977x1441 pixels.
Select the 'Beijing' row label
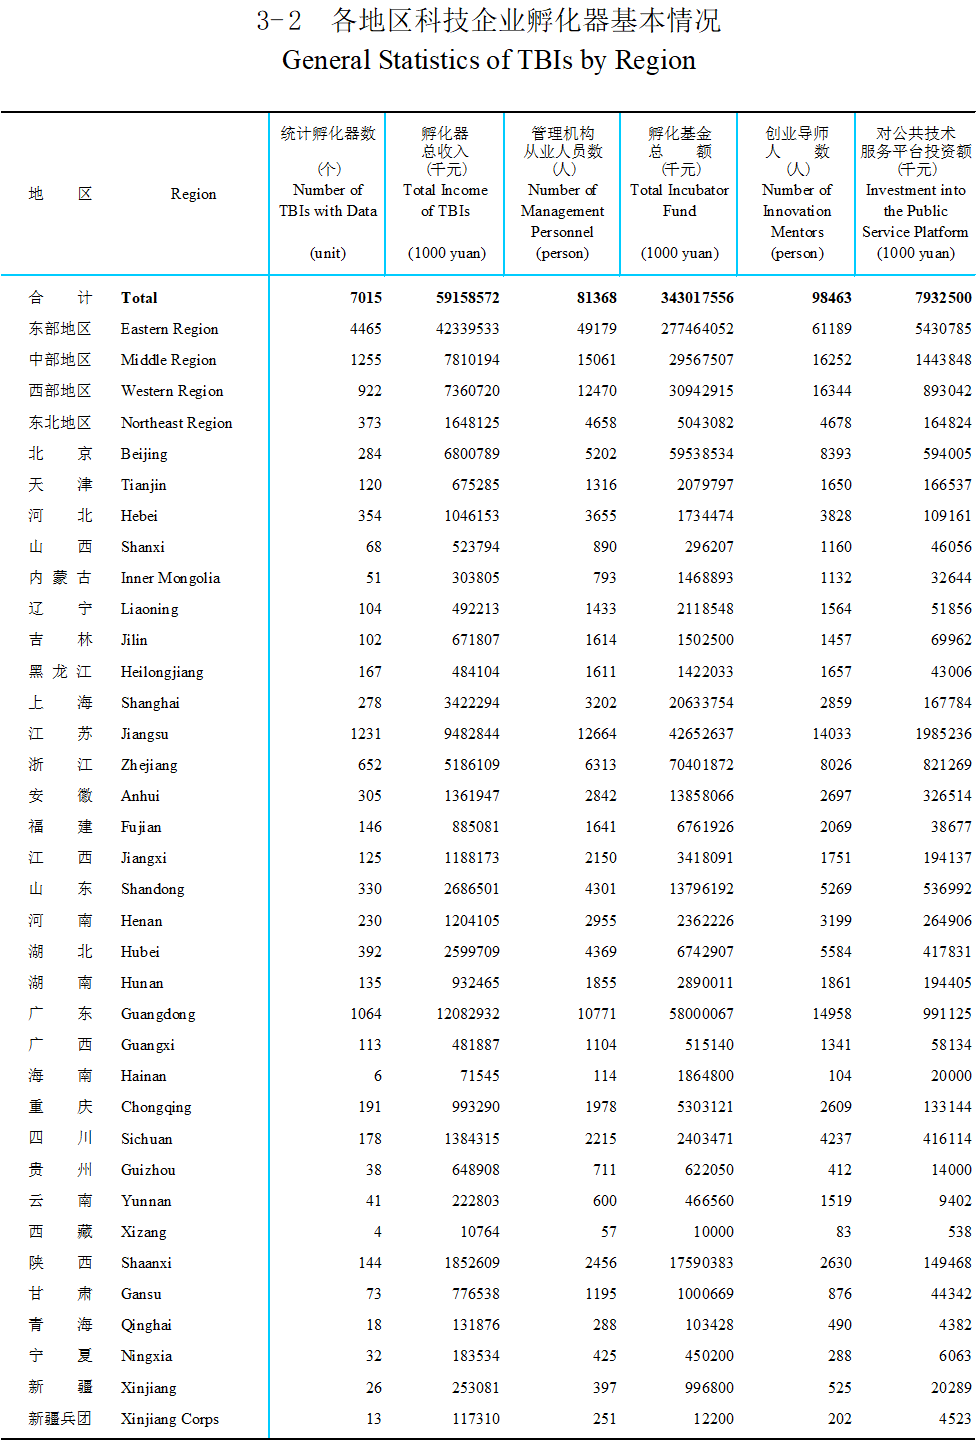[x=144, y=454]
